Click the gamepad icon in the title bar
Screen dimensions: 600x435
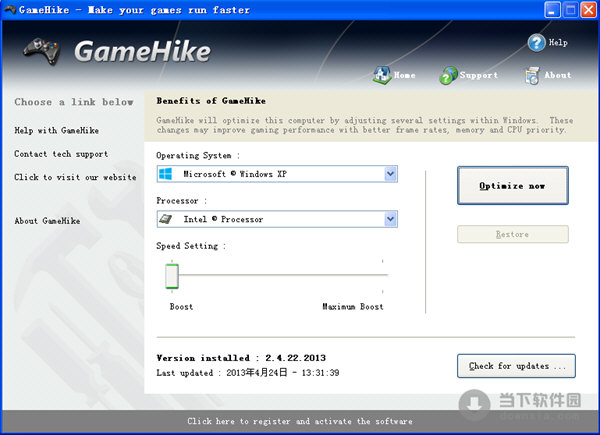9,9
